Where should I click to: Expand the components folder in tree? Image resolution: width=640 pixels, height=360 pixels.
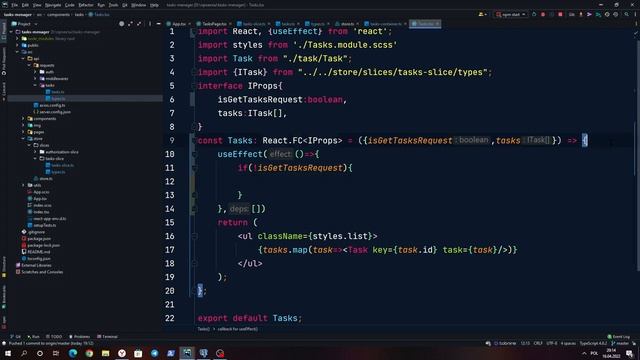[23, 118]
